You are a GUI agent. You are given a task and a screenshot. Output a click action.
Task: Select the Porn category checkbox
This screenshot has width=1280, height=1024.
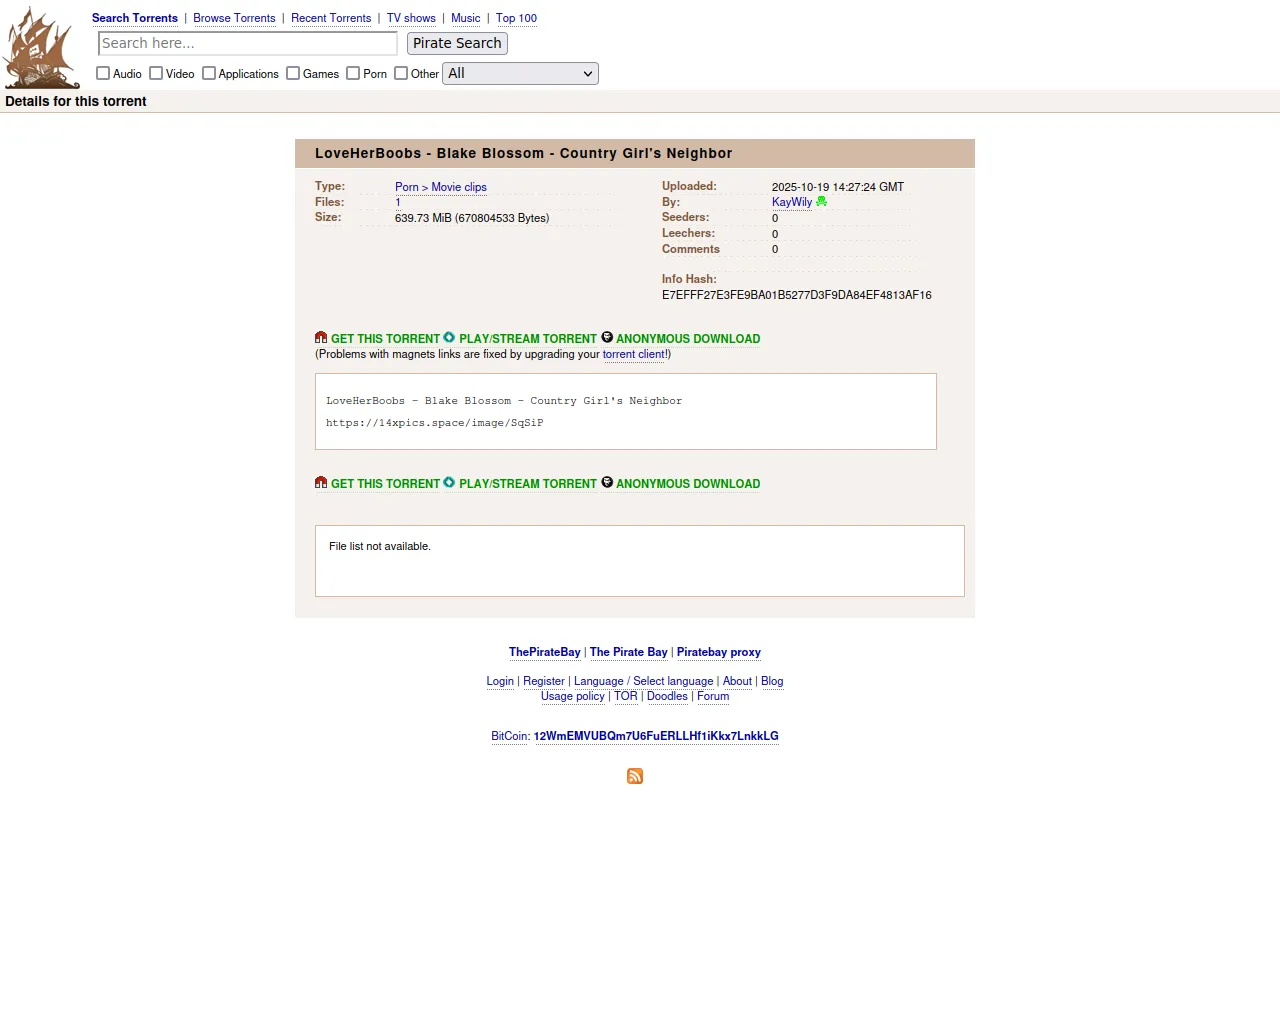tap(353, 73)
